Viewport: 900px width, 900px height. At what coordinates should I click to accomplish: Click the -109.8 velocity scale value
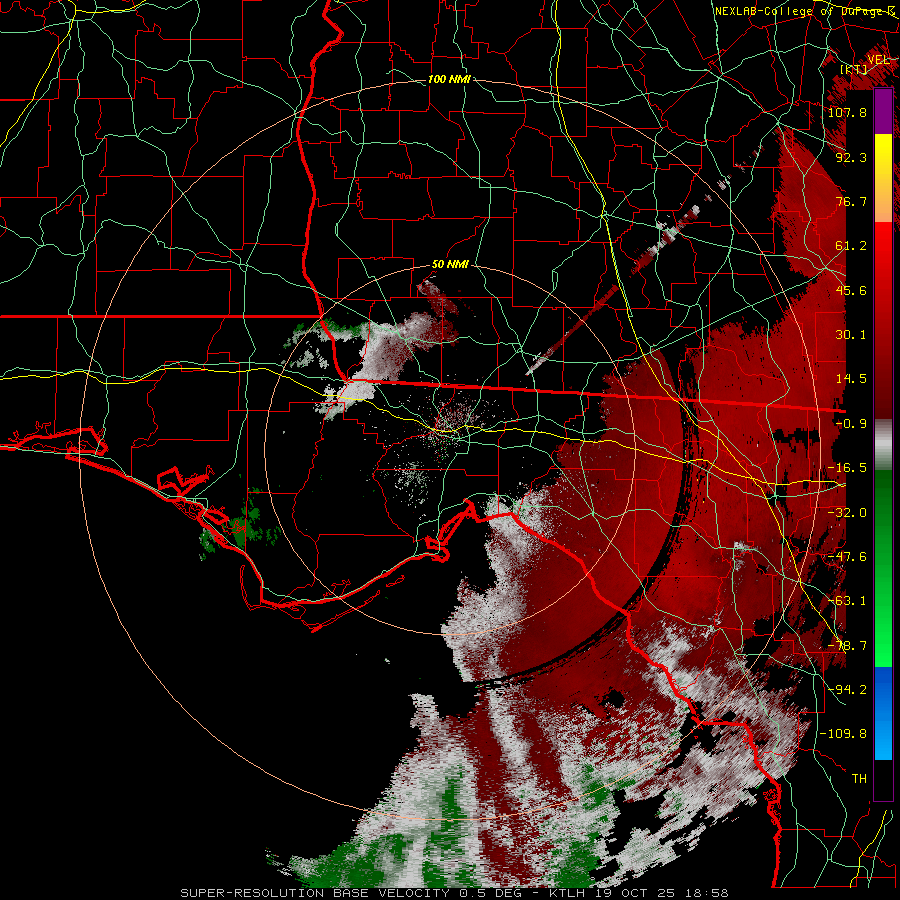click(843, 734)
